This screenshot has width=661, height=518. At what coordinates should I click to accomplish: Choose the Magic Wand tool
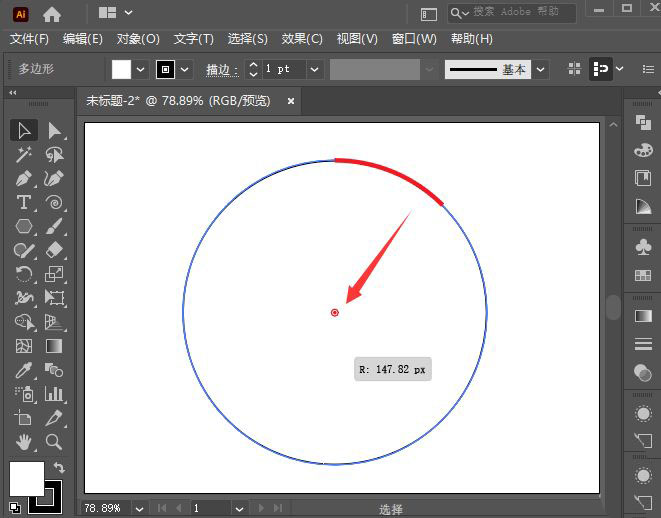click(x=24, y=155)
